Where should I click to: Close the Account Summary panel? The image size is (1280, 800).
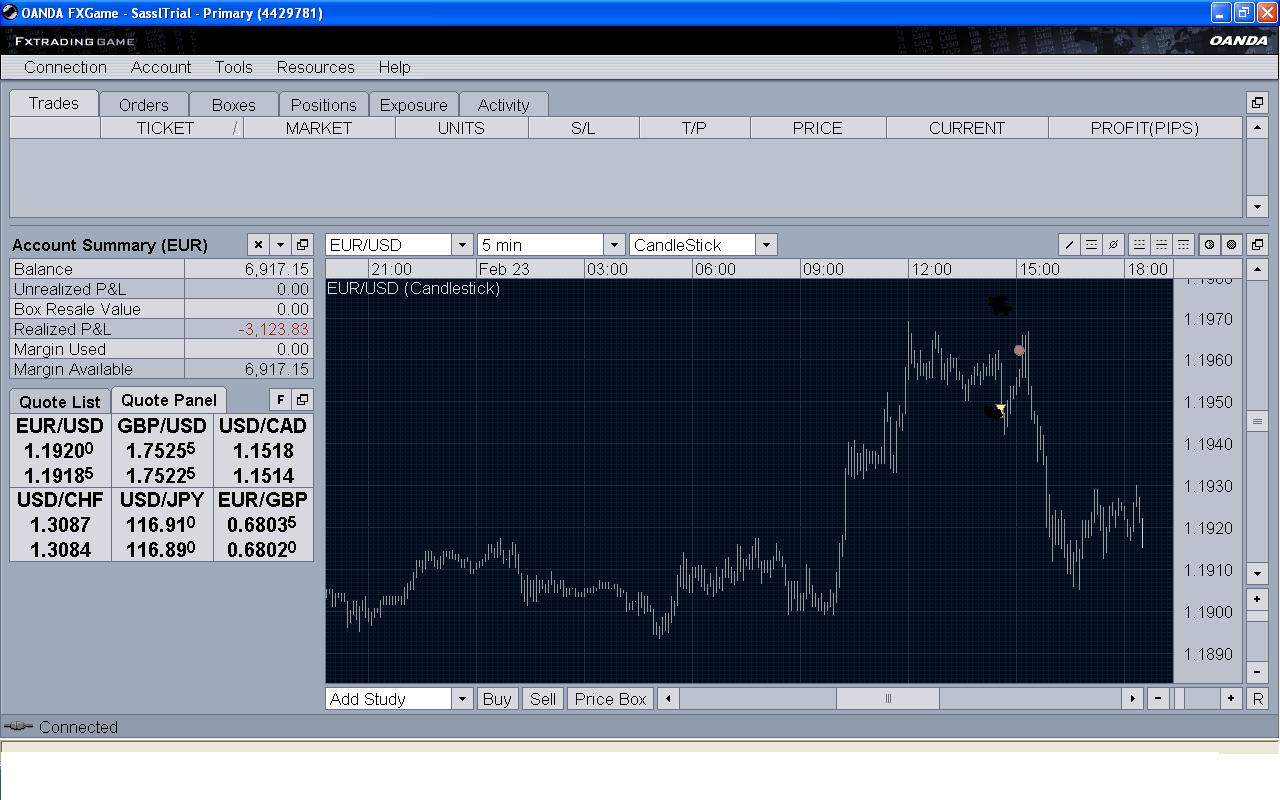click(258, 245)
